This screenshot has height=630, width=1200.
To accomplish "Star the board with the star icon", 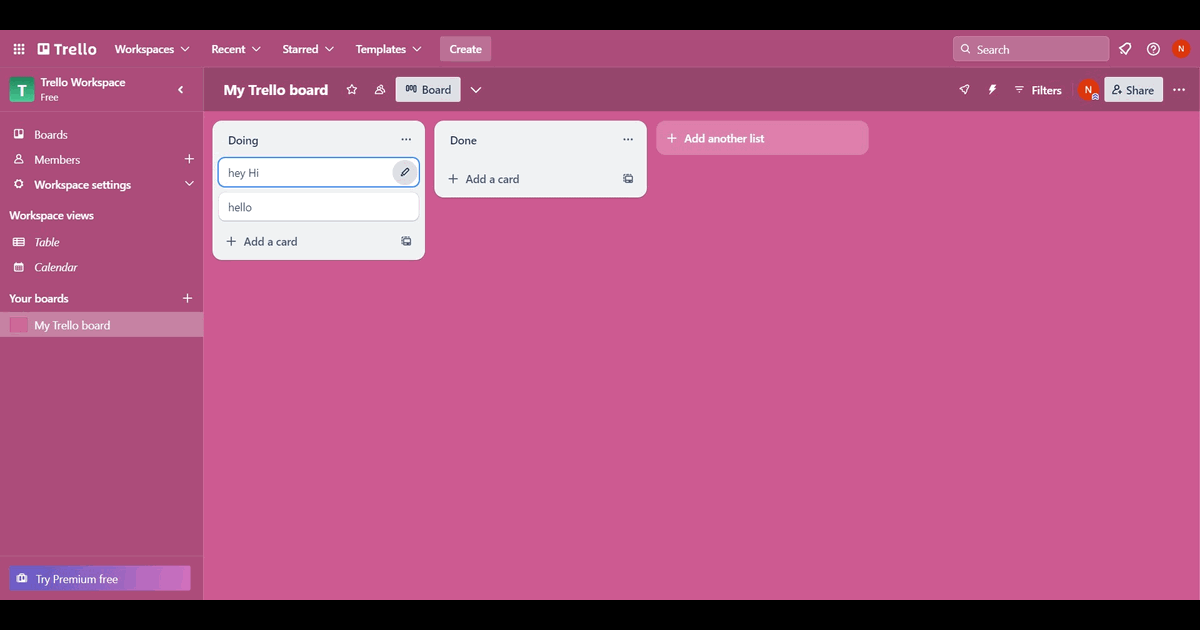I will 352,90.
